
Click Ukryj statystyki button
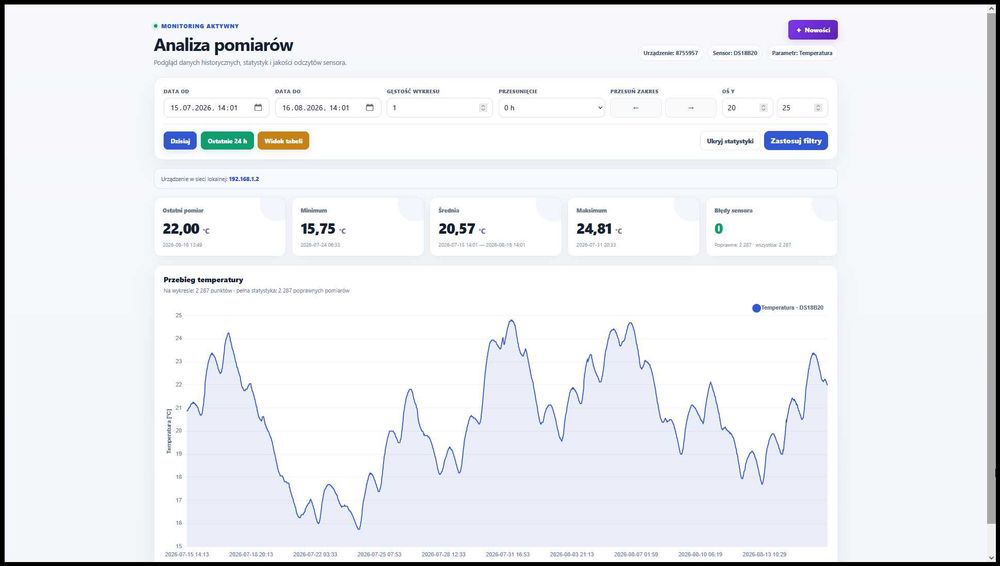tap(730, 141)
